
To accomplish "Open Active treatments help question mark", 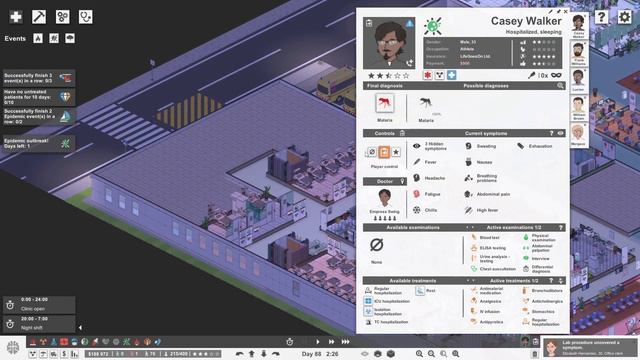I will 551,280.
